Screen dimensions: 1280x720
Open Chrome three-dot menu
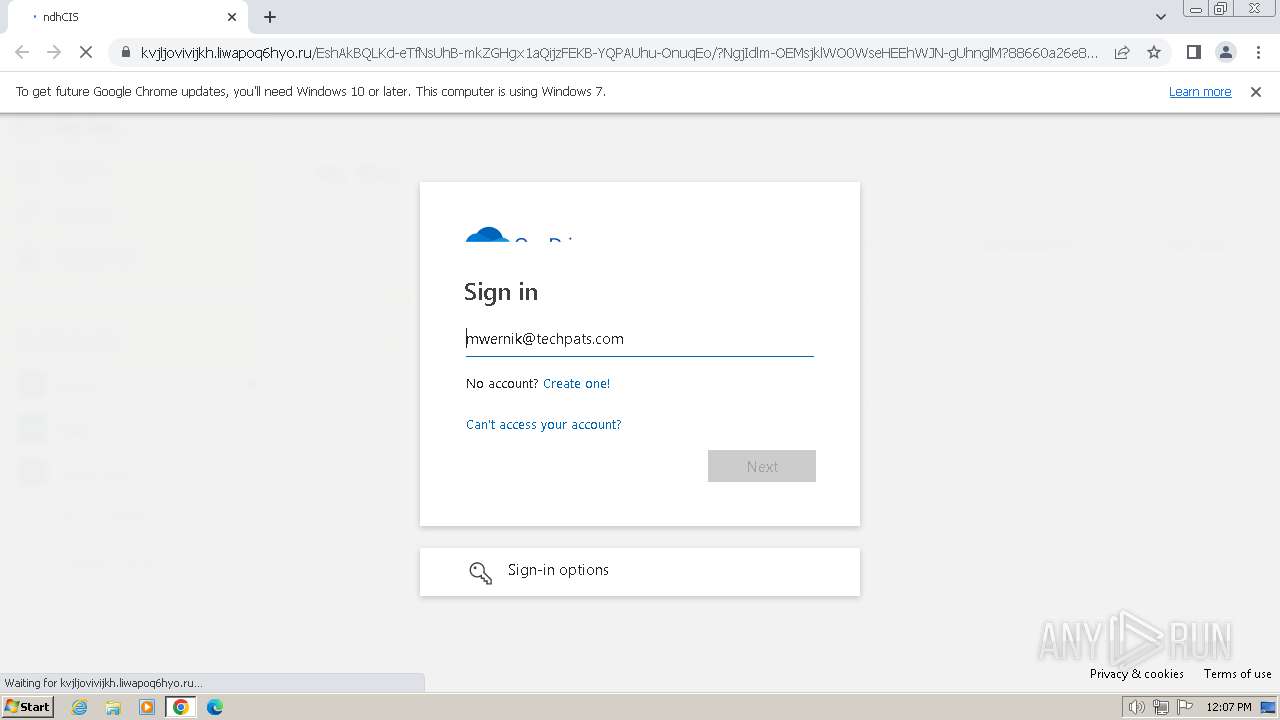click(1257, 52)
